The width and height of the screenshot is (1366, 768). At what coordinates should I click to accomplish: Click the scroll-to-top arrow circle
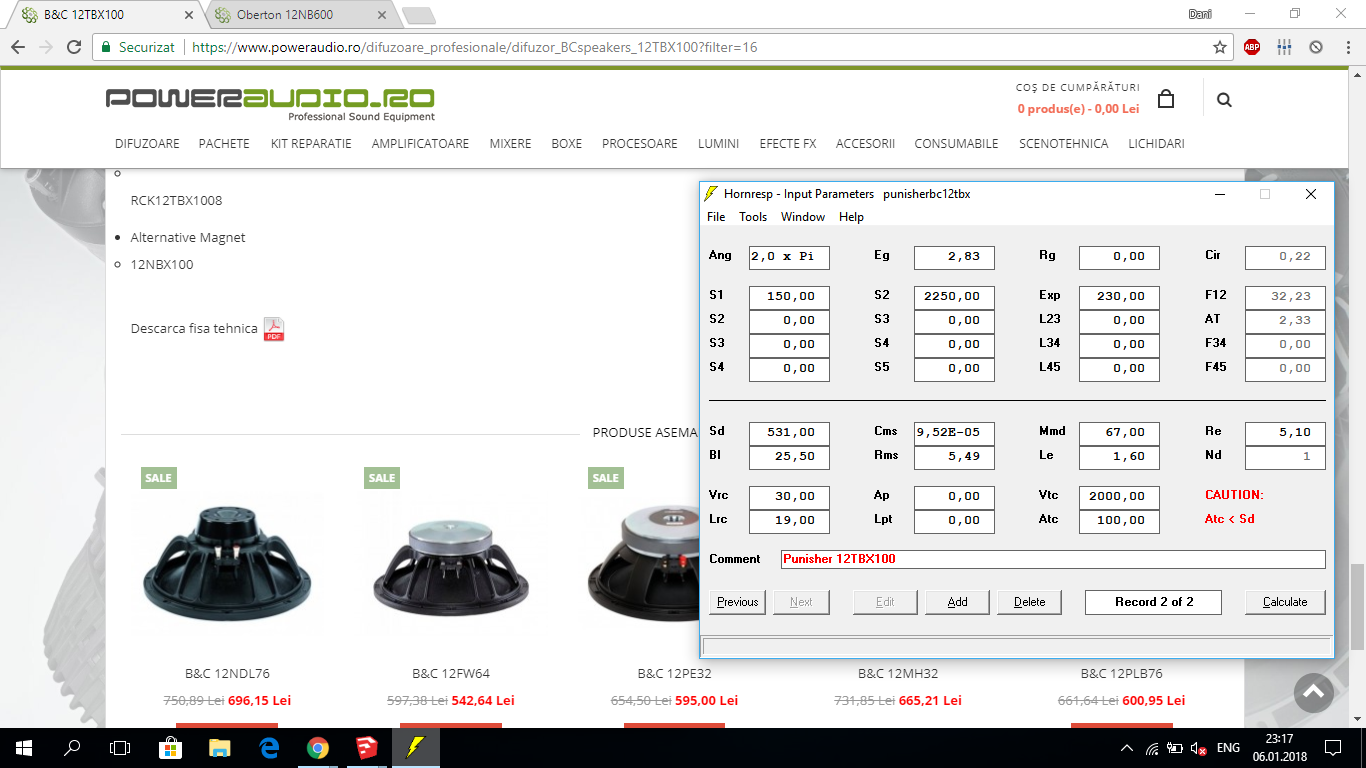[1314, 692]
